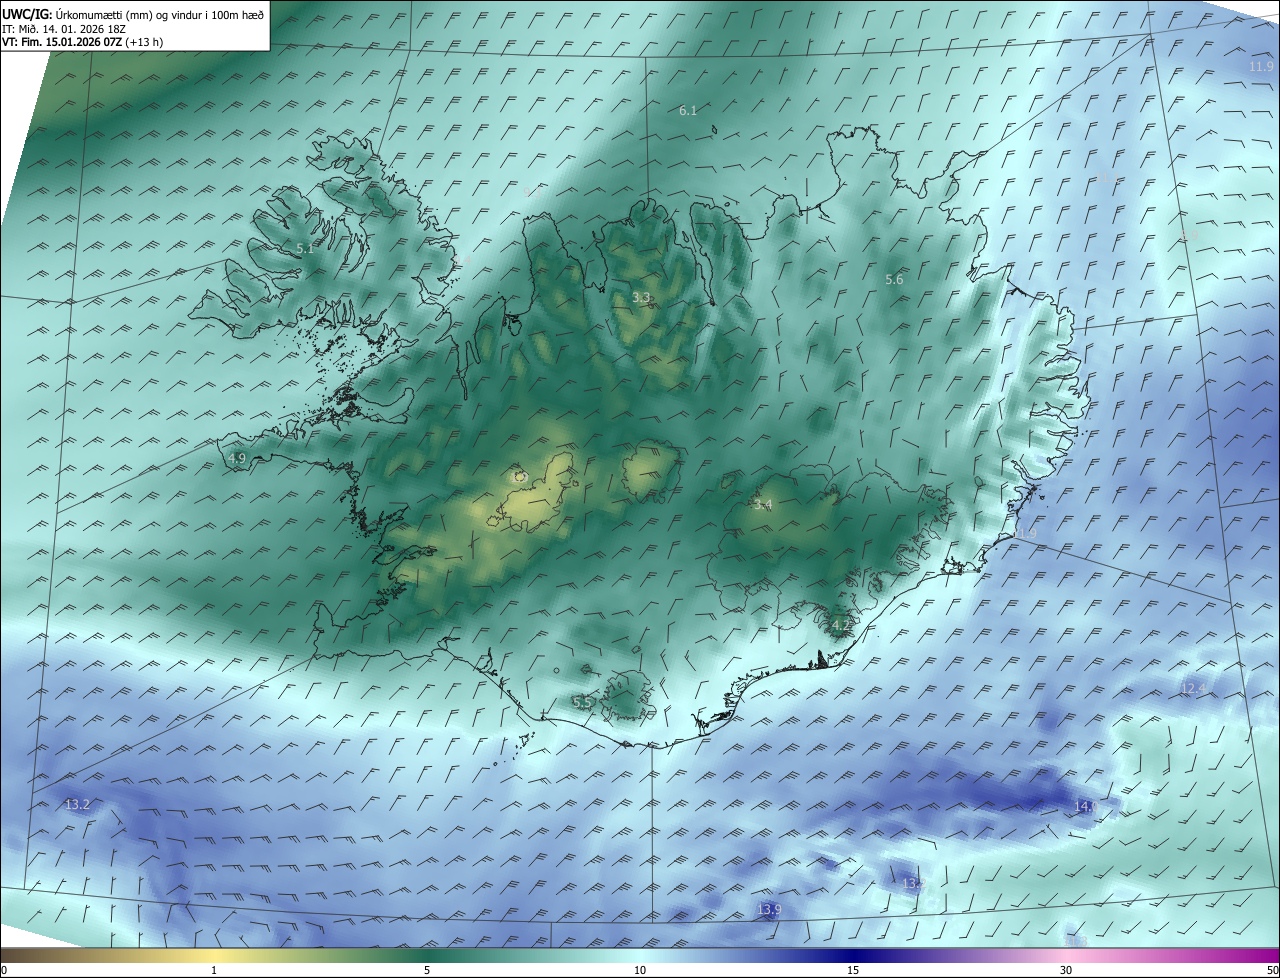Click the 3.4 value label on the map
This screenshot has width=1280, height=978.
[x=762, y=505]
